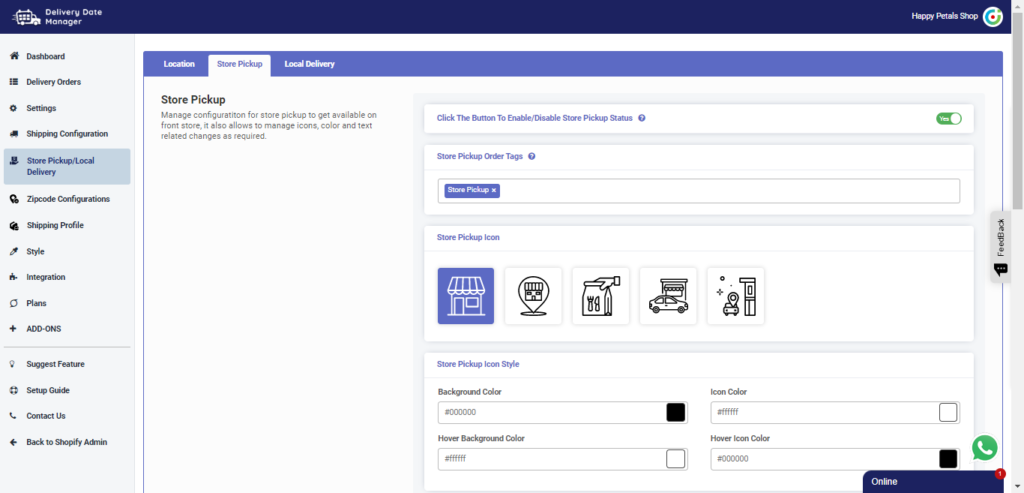The width and height of the screenshot is (1024, 493).
Task: Click the Hover Background Color input field
Action: click(550, 459)
